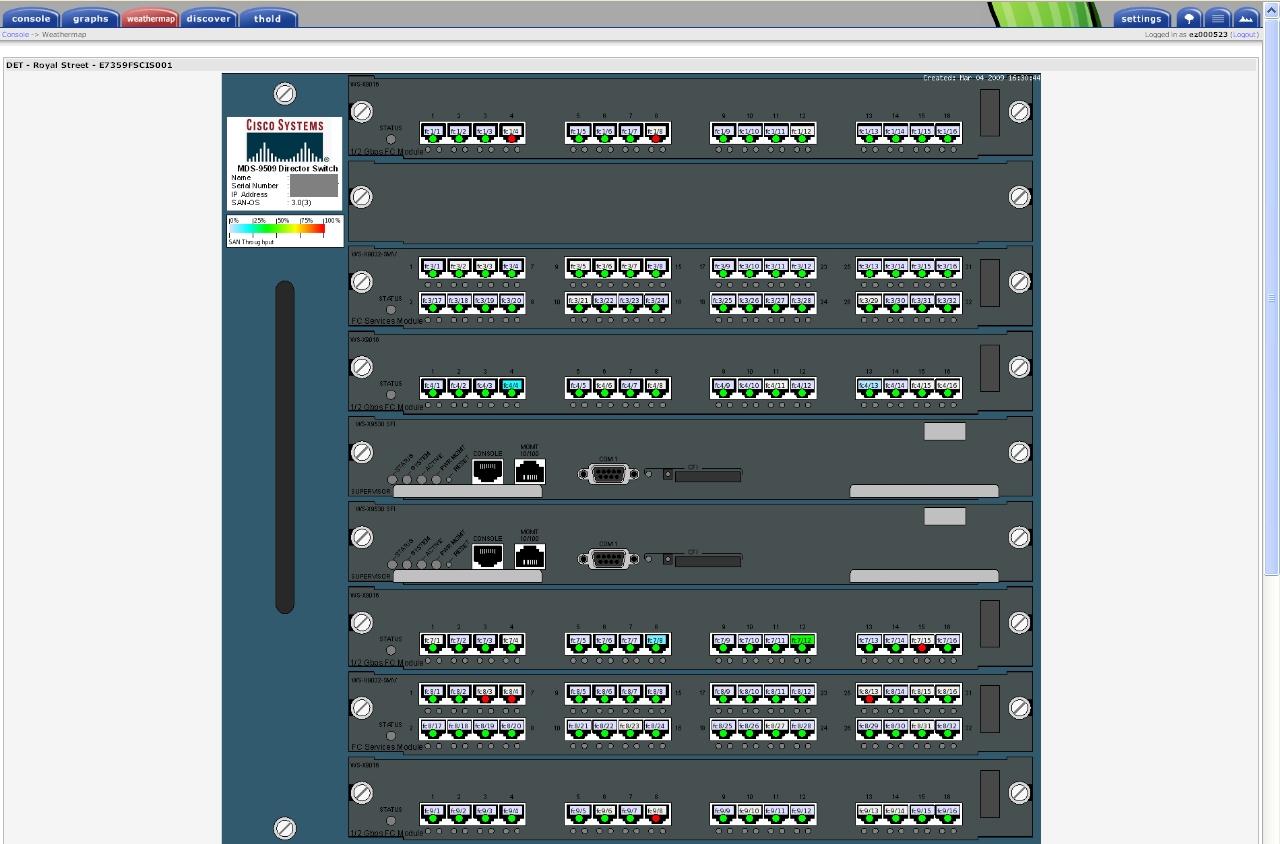
Task: Click the Logout link
Action: point(1244,34)
